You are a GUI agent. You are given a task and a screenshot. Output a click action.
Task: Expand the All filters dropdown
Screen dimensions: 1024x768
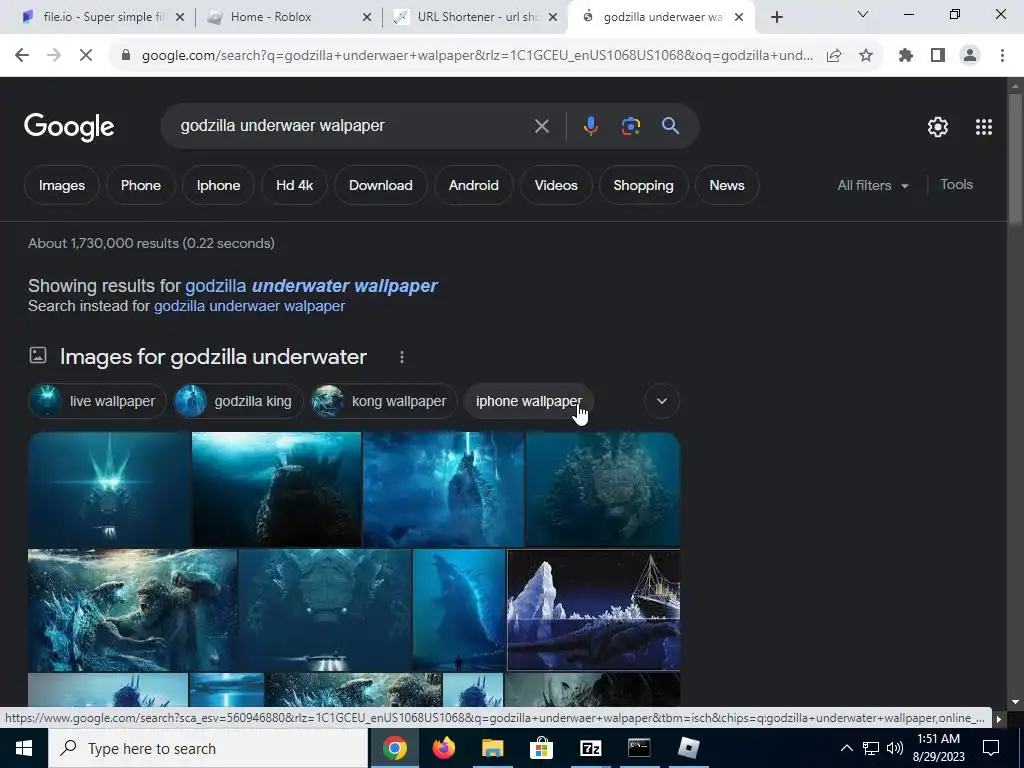[873, 185]
